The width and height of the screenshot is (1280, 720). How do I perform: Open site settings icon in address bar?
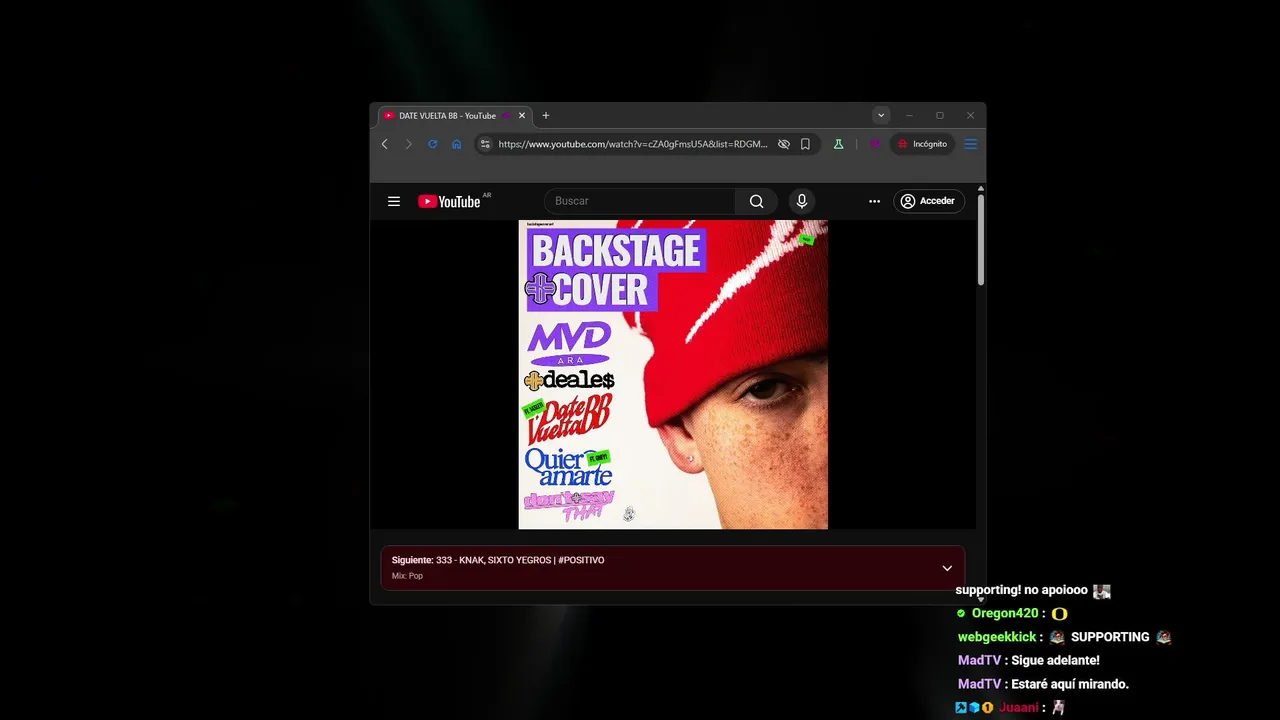485,144
